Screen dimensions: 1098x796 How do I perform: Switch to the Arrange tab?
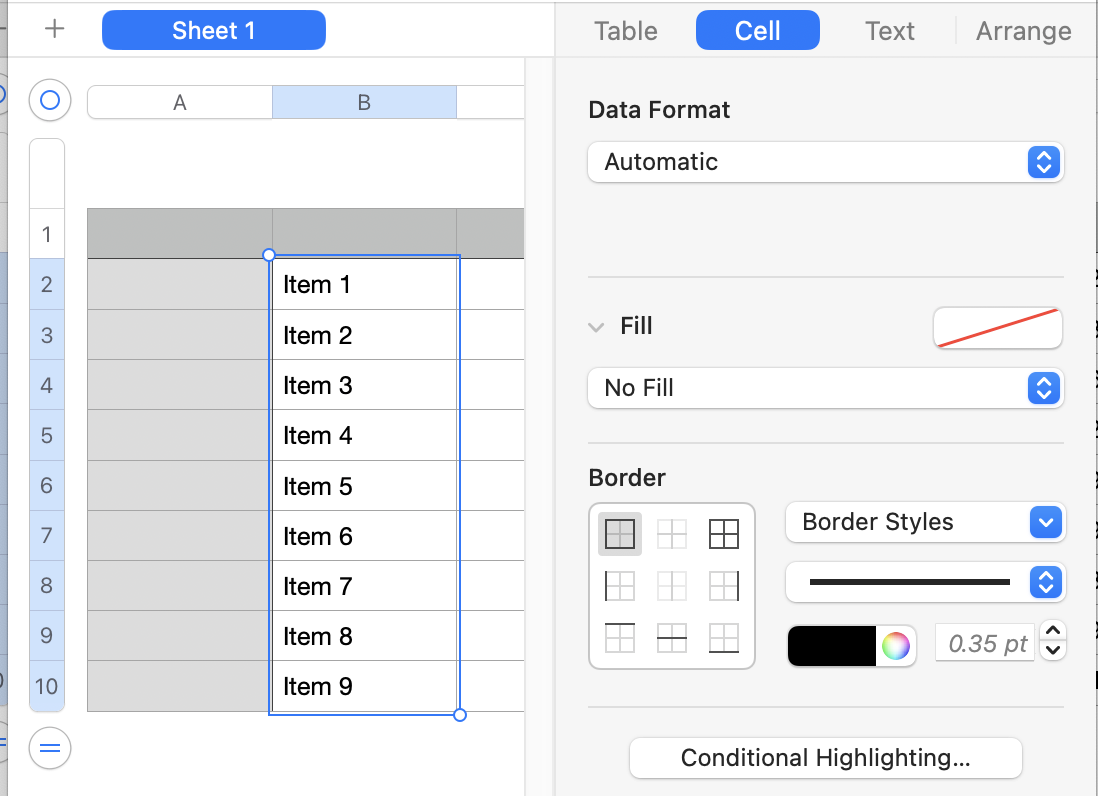click(x=1023, y=31)
